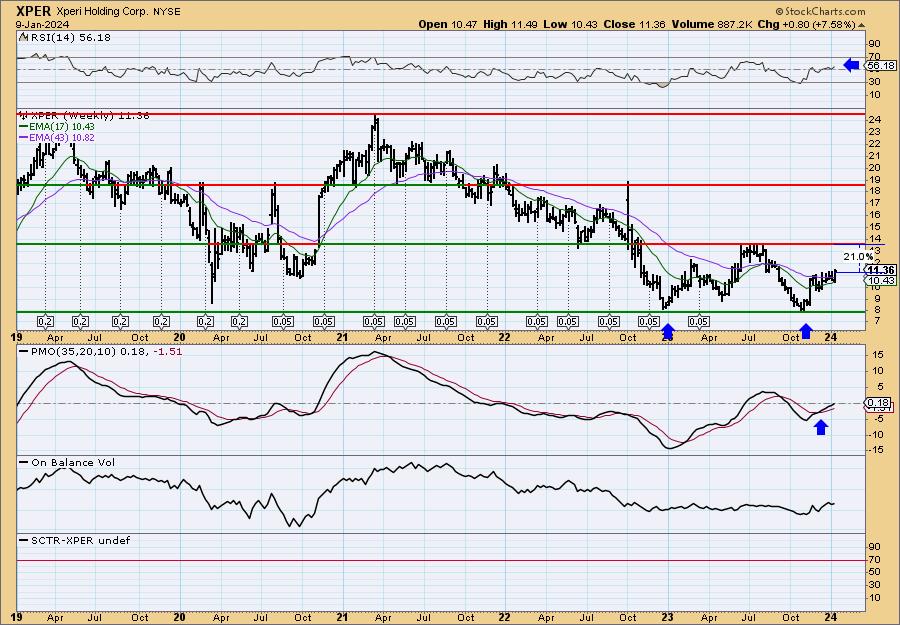Select the EMA(43) 10.82 legend entry
Image resolution: width=900 pixels, height=625 pixels.
coord(63,138)
